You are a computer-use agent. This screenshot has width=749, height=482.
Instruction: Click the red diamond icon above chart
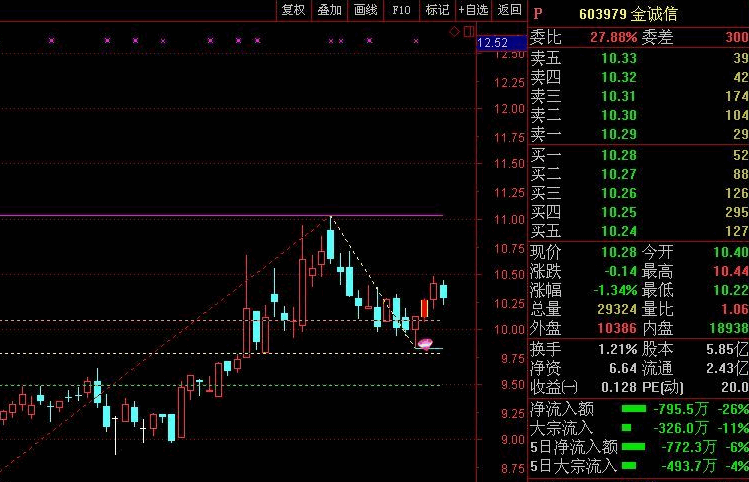tap(455, 32)
